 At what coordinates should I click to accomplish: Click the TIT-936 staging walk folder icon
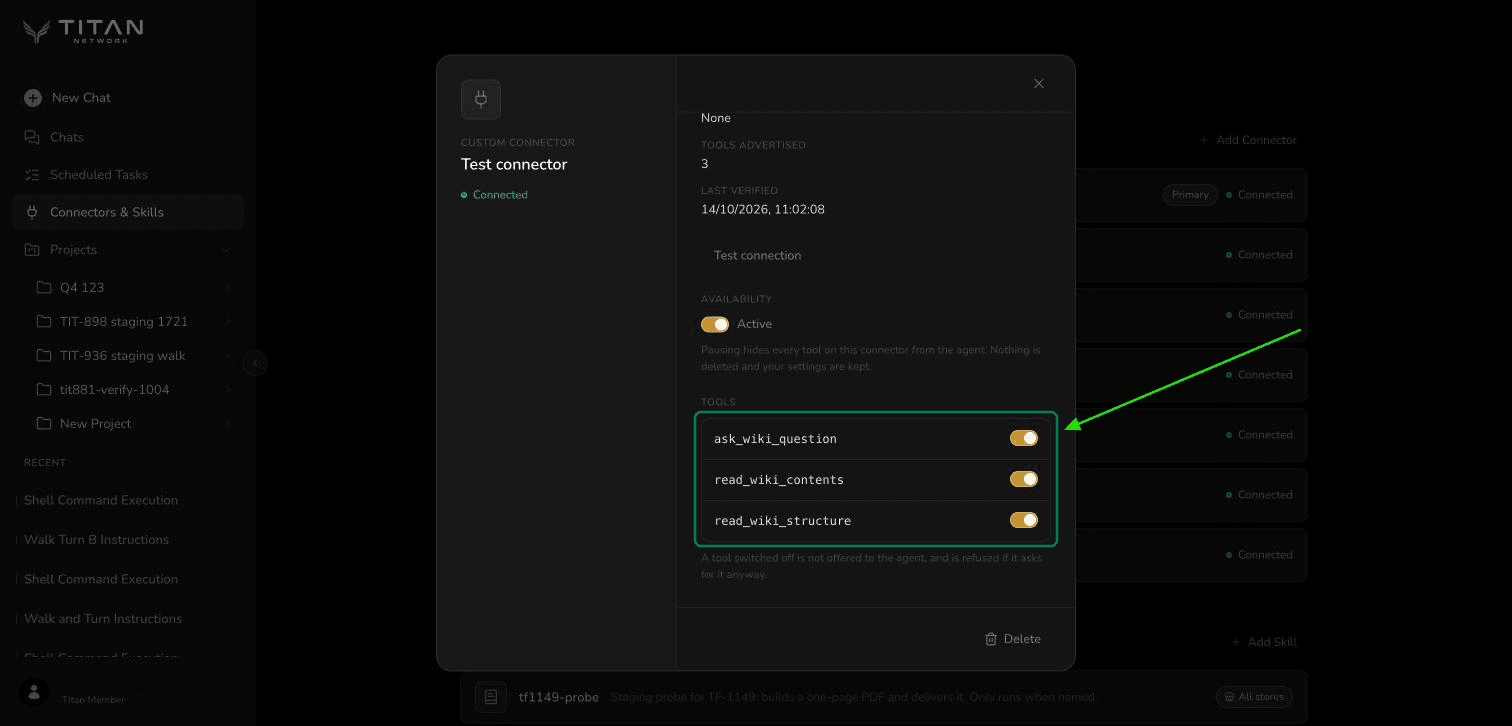coord(44,356)
